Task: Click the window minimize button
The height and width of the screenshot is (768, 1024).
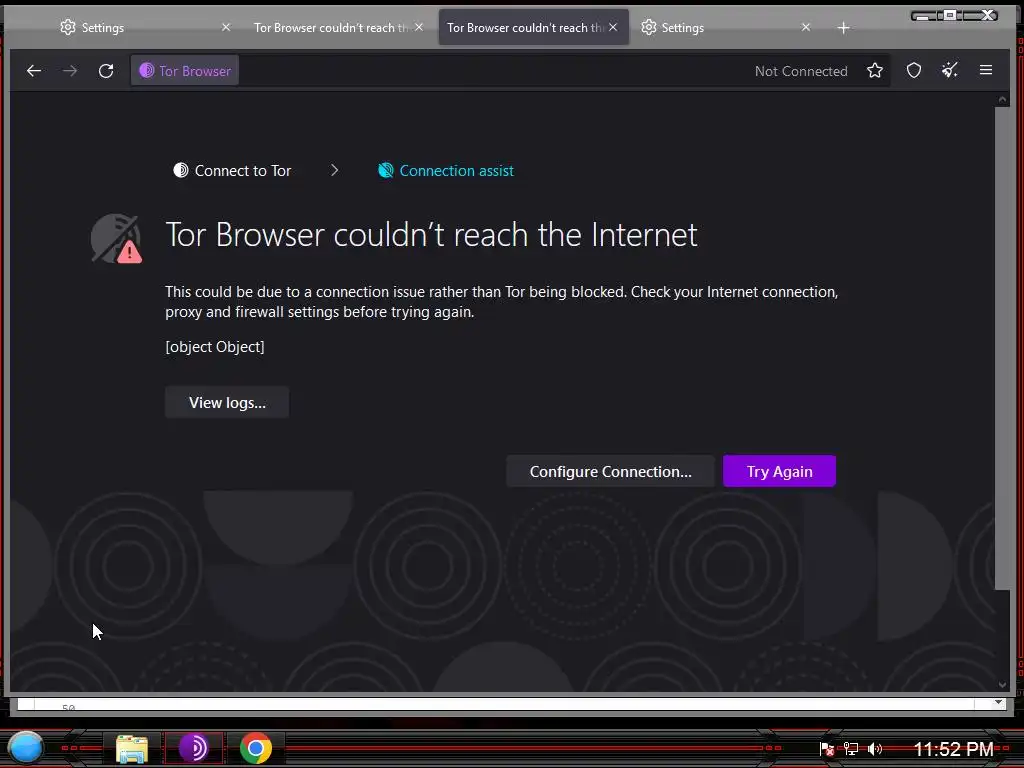Action: [x=924, y=15]
